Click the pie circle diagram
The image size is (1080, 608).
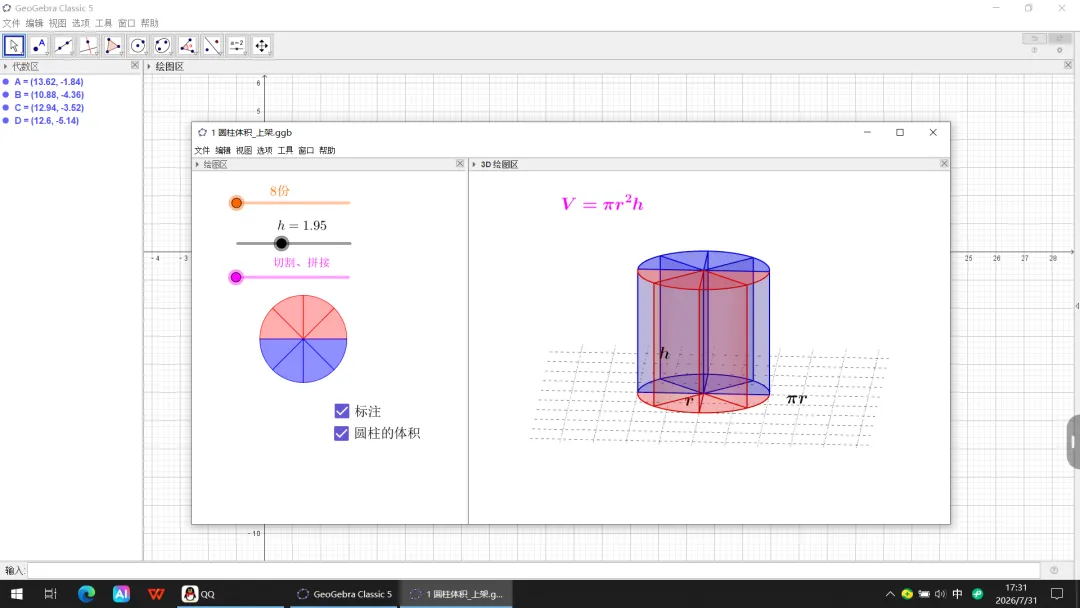coord(303,339)
